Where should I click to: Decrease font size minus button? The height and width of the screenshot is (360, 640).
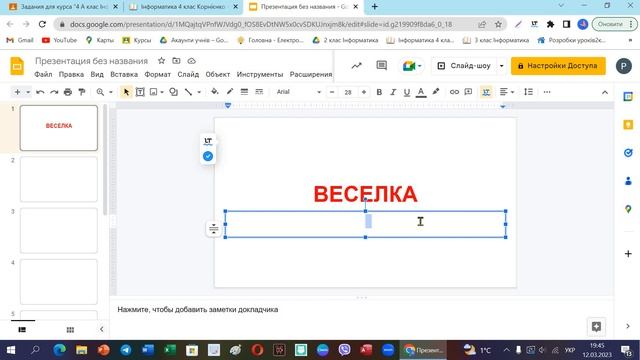(332, 92)
